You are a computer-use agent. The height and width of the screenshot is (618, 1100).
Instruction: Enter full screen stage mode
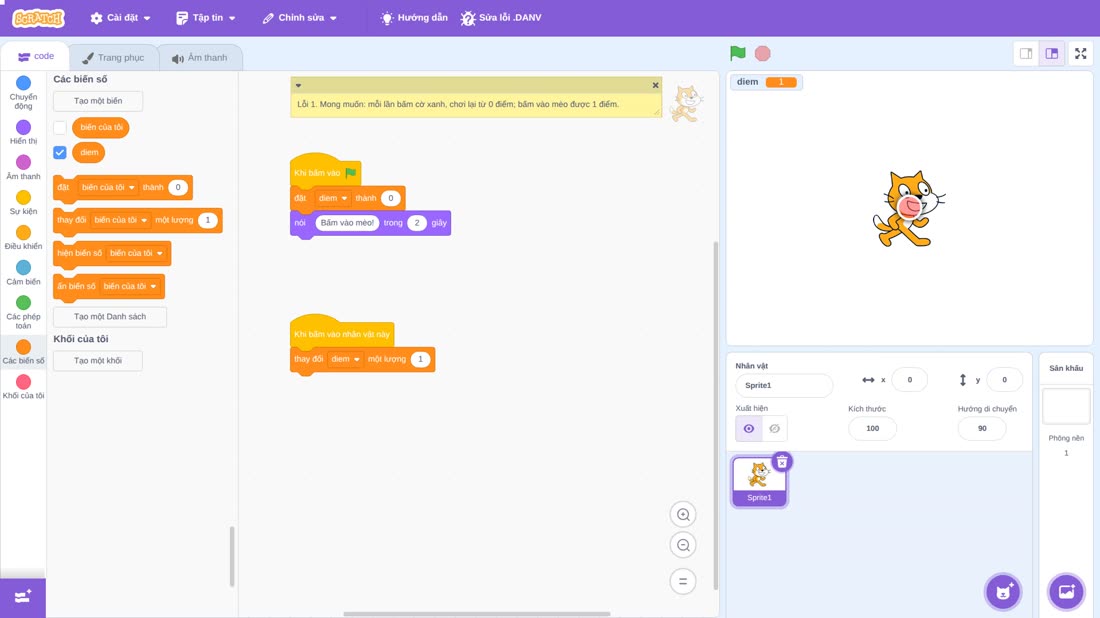(1080, 53)
